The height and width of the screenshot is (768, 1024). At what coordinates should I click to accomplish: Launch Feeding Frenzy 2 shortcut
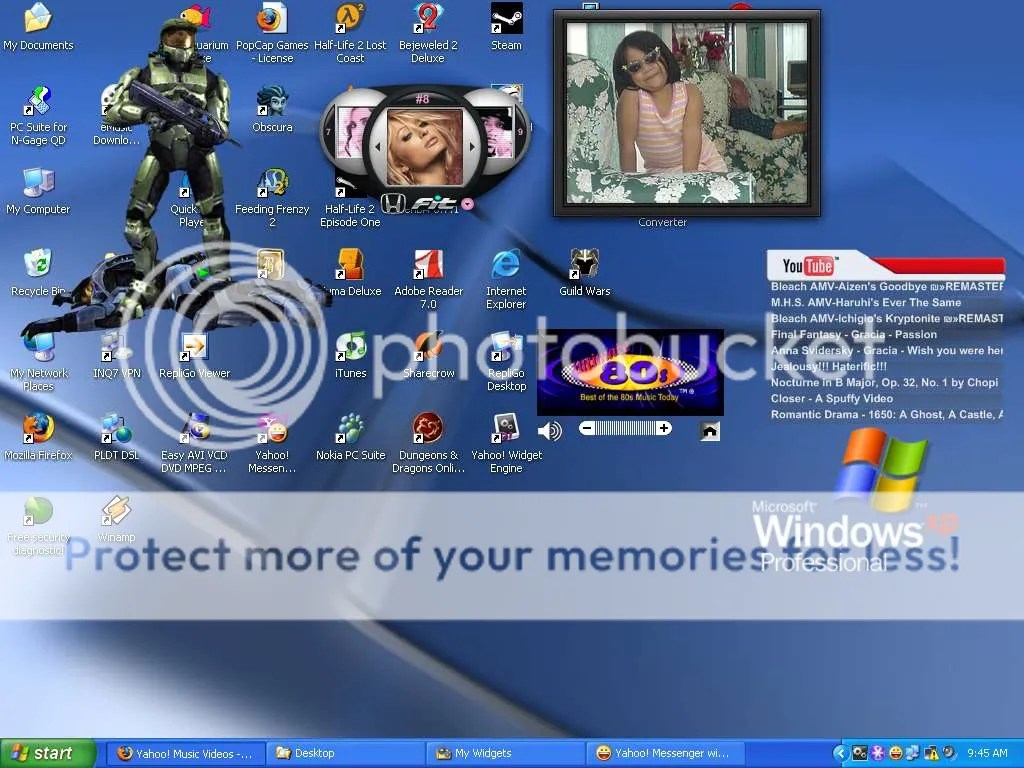click(x=272, y=197)
